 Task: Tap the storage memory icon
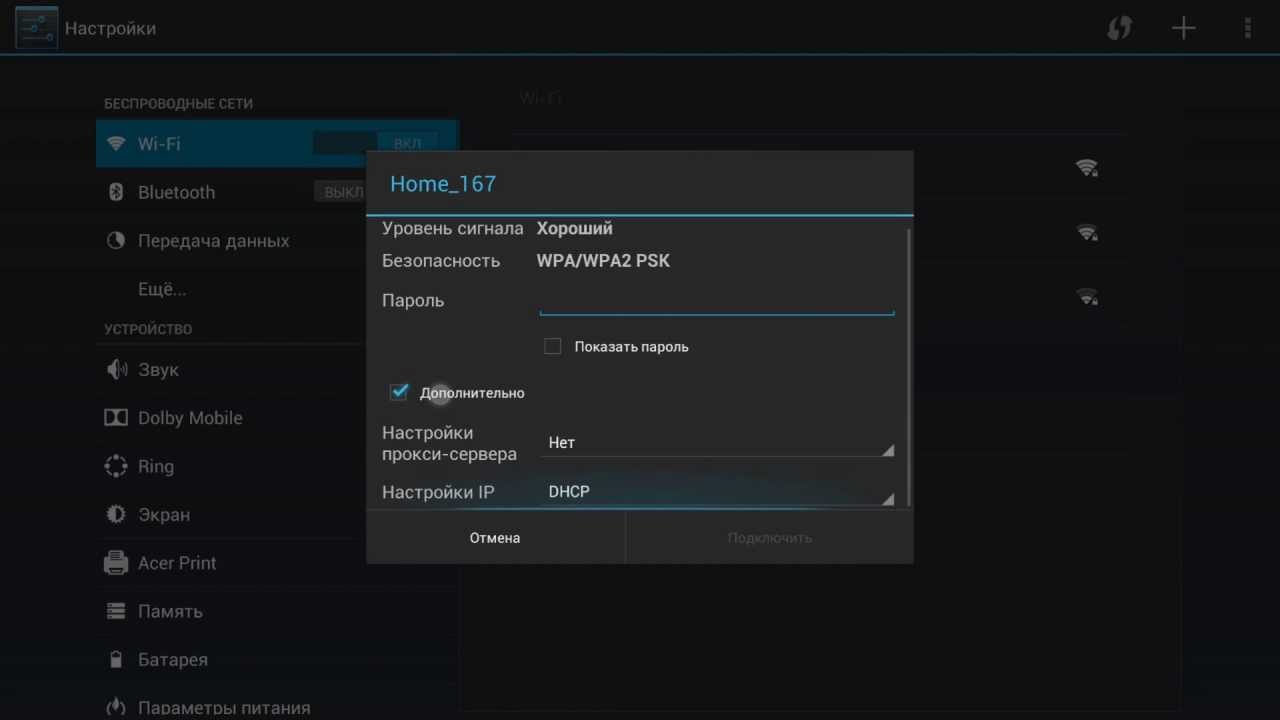click(x=116, y=611)
